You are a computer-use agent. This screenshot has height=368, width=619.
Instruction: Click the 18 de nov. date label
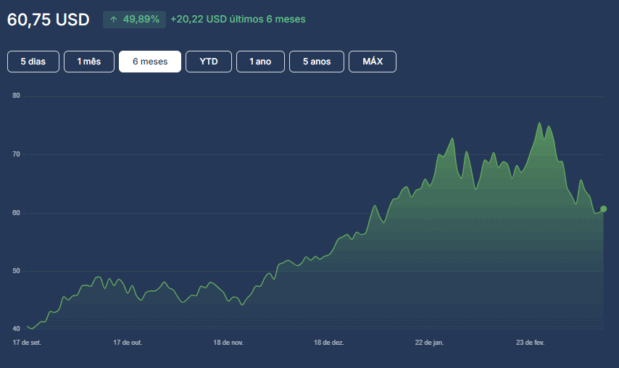click(228, 342)
